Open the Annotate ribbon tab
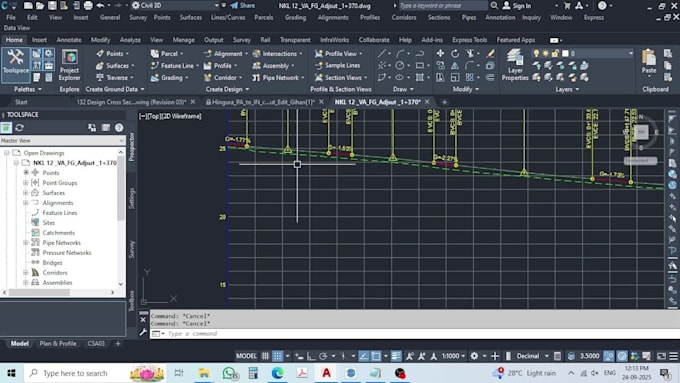The image size is (680, 383). (69, 40)
